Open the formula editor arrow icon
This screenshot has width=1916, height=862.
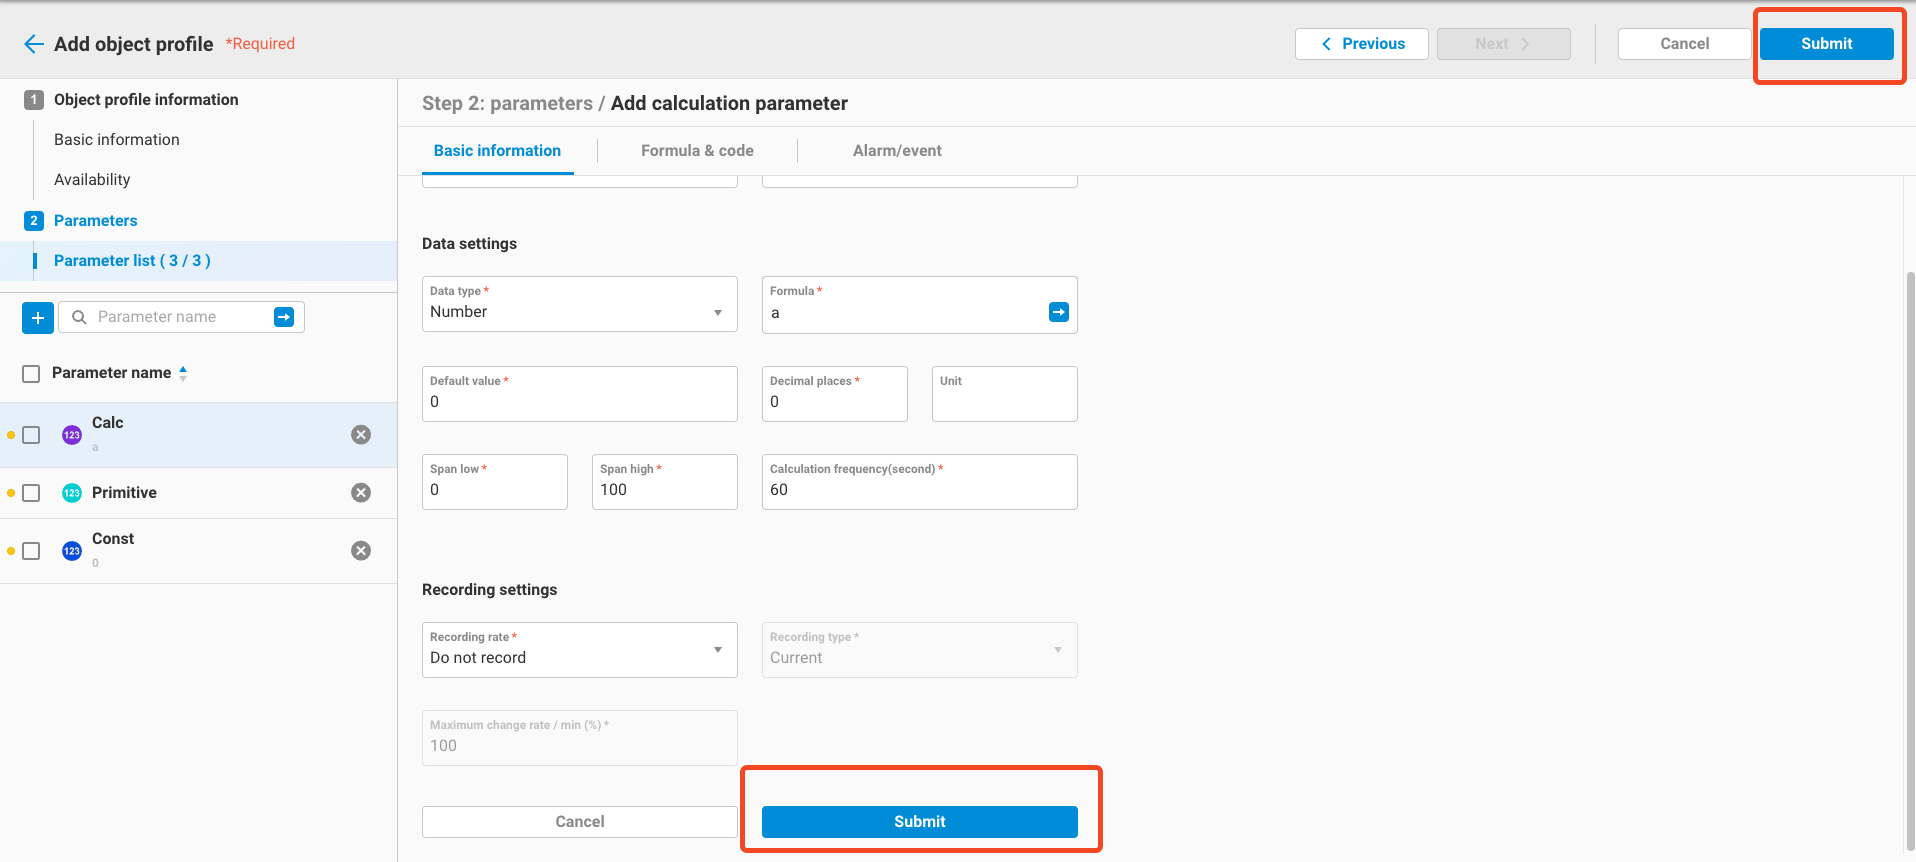coord(1058,312)
